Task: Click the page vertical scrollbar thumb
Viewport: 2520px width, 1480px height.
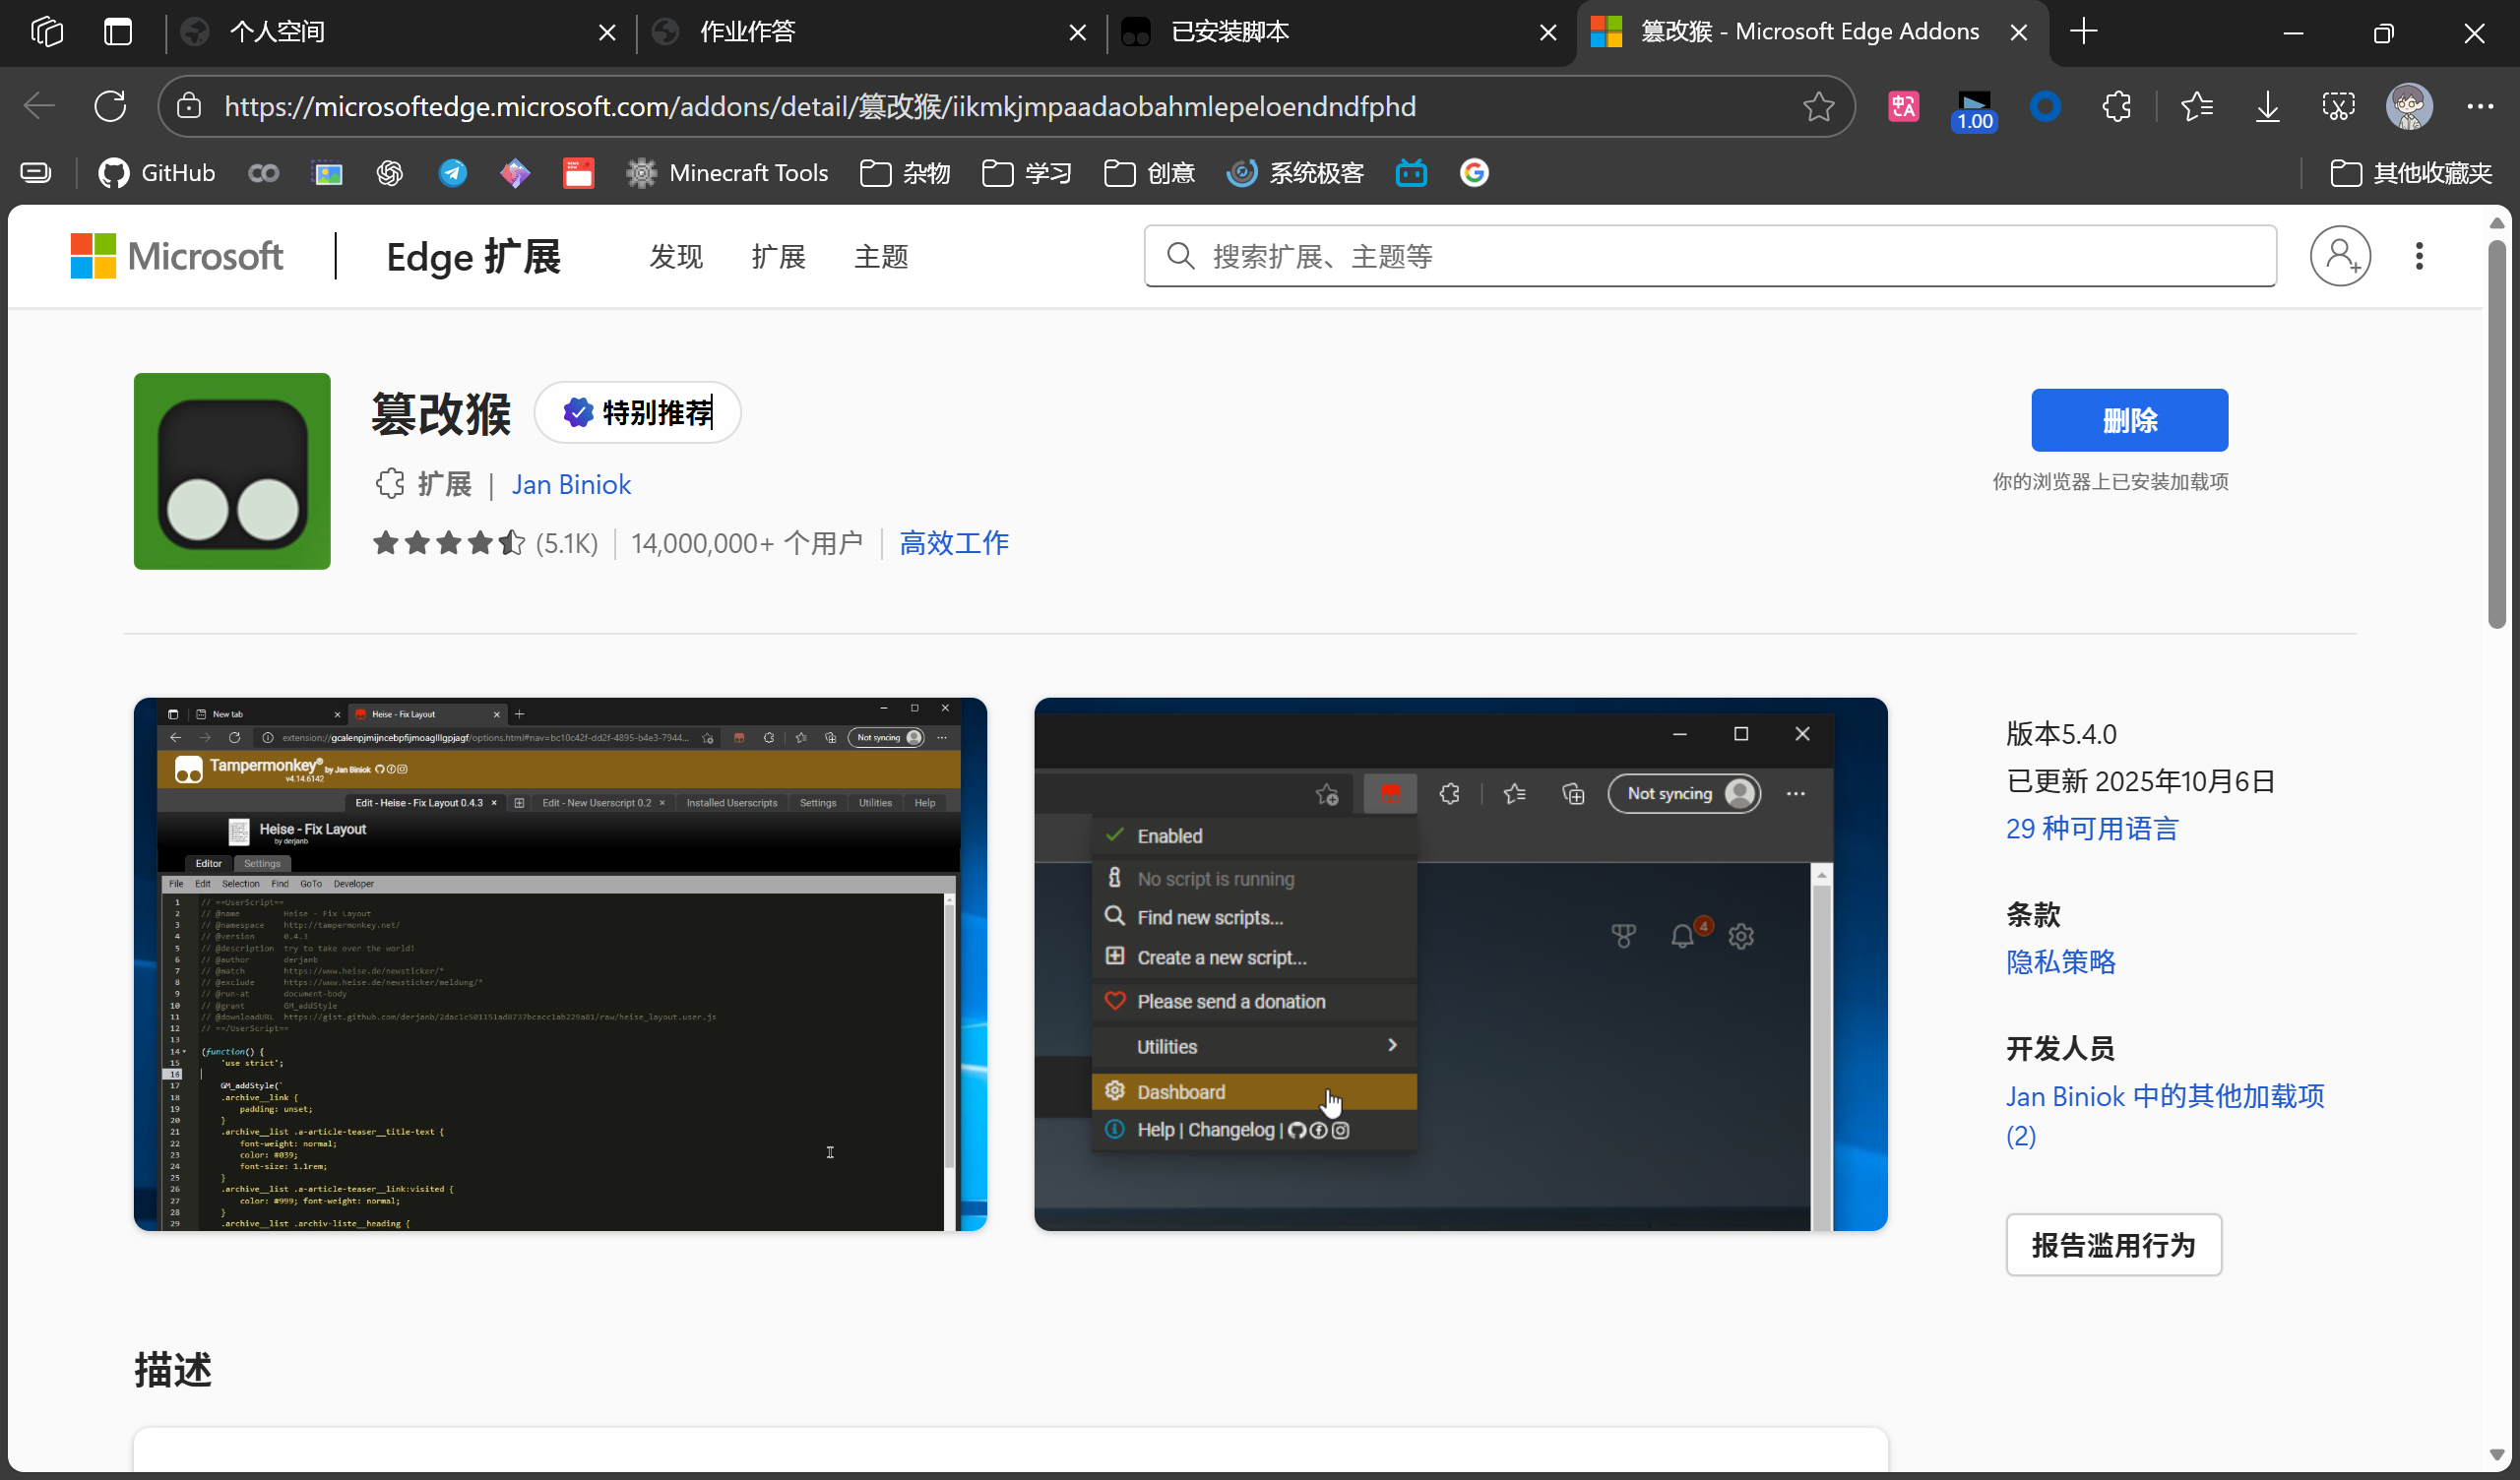Action: tap(2497, 430)
